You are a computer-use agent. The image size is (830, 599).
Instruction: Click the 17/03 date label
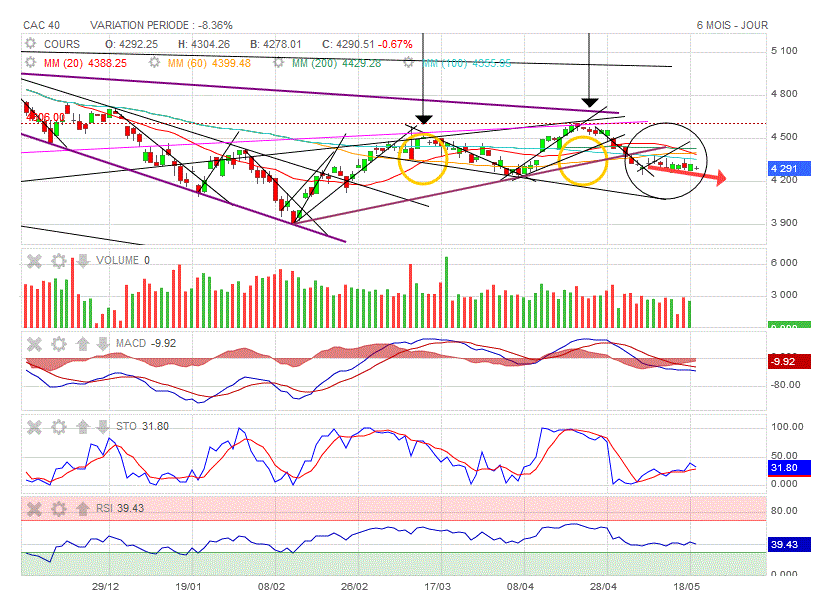point(438,587)
